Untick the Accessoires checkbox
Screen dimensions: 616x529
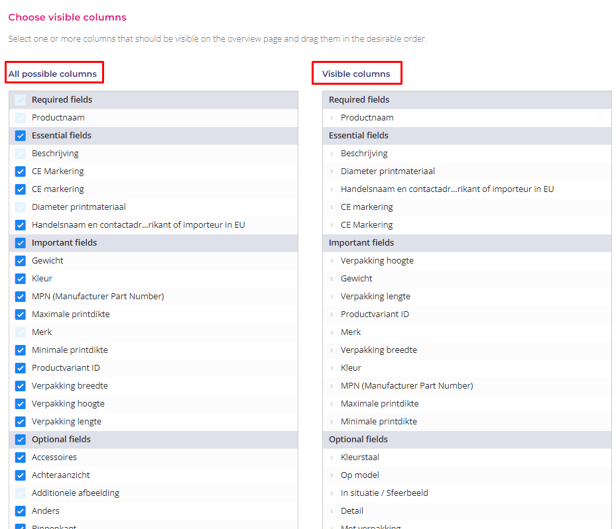coord(20,457)
